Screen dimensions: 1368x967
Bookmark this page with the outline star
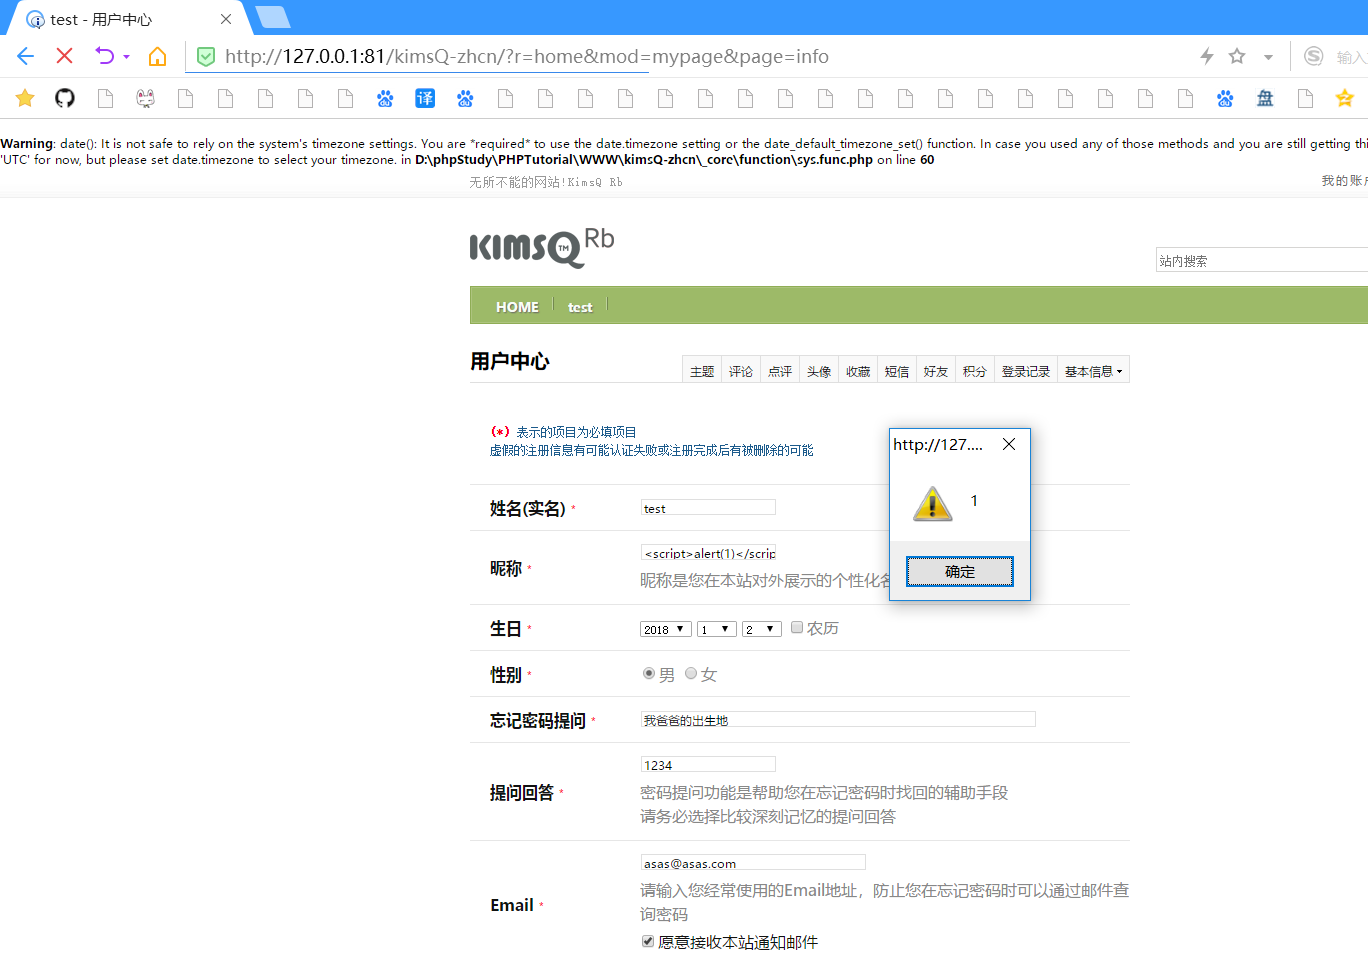(1237, 56)
